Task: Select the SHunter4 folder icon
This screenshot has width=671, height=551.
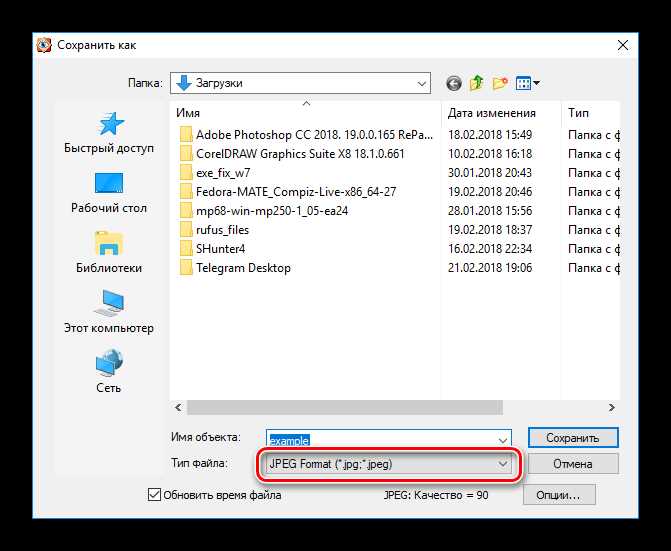Action: tap(186, 249)
